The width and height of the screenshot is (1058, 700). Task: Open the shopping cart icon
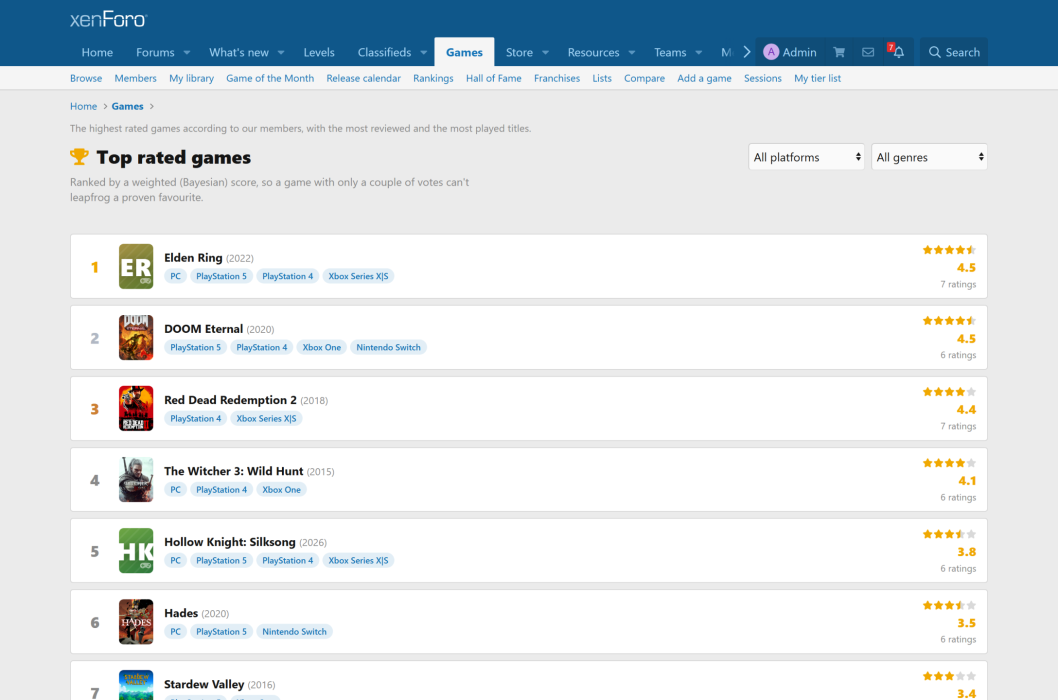coord(839,52)
